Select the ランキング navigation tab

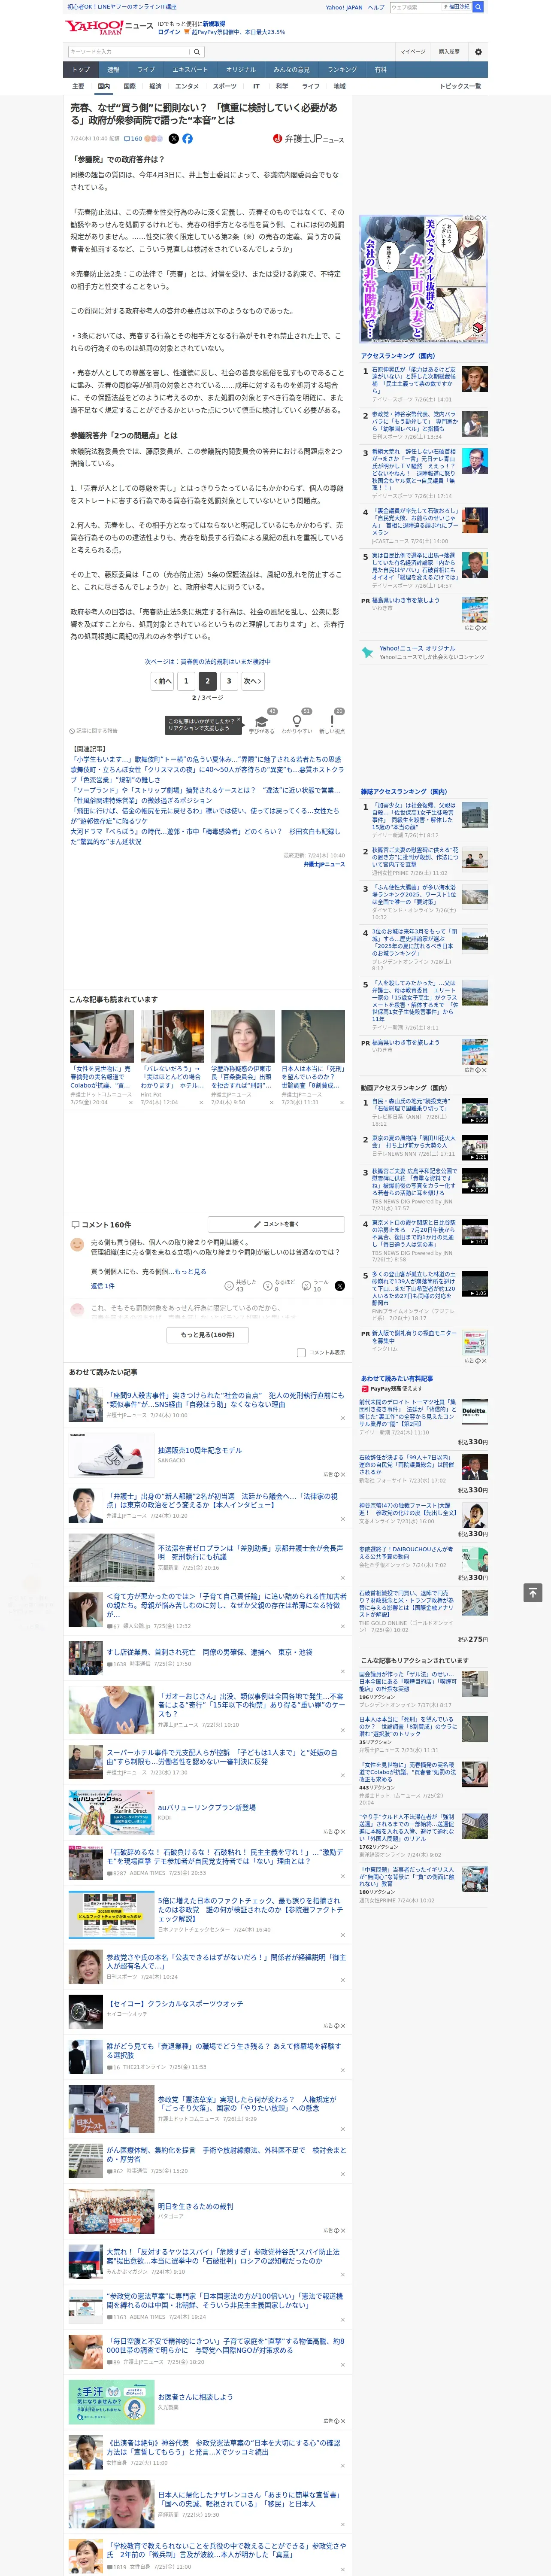pos(342,70)
